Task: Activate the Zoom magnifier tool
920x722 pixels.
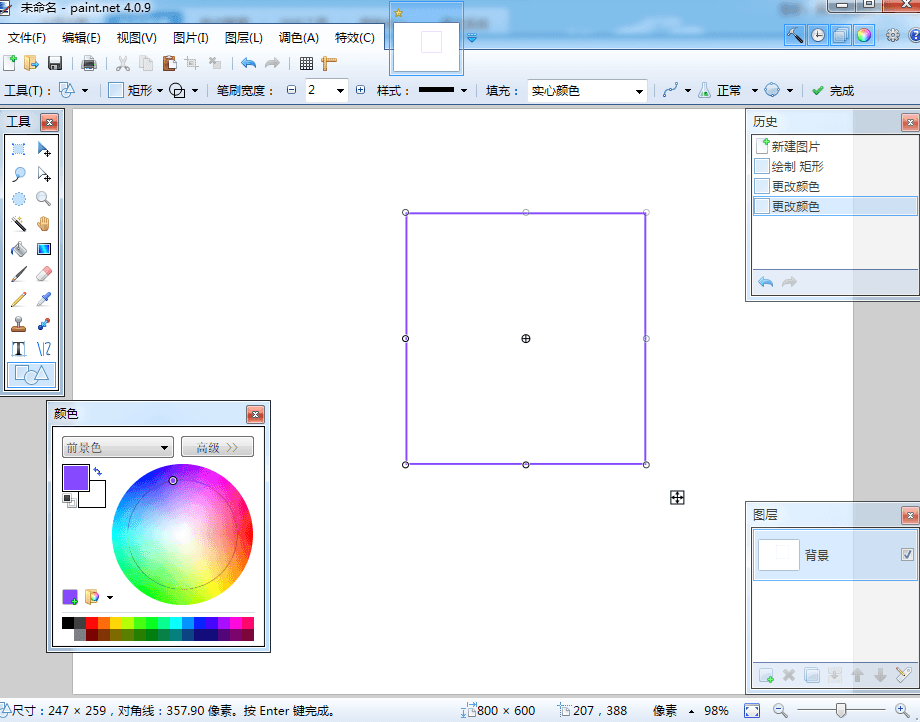Action: [x=44, y=199]
